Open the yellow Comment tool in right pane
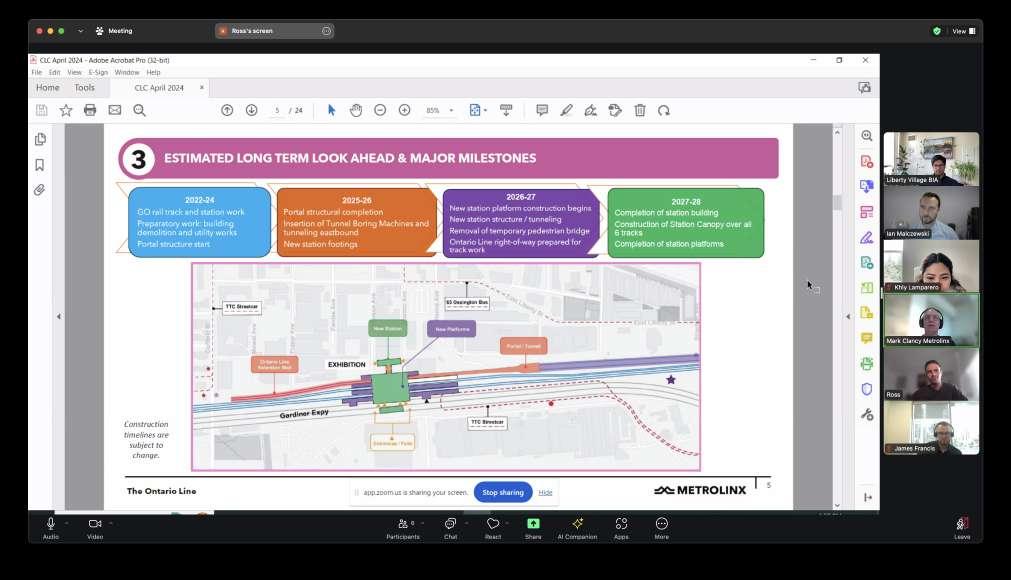 [867, 338]
